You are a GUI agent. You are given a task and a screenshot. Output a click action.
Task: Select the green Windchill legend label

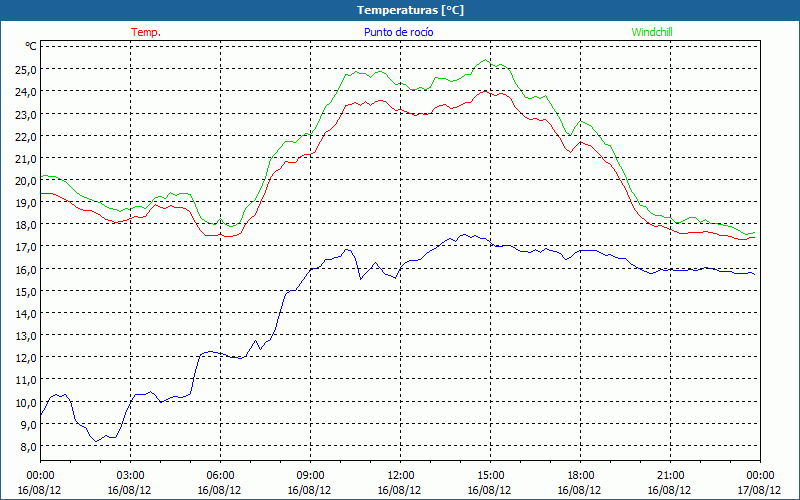pyautogui.click(x=652, y=32)
